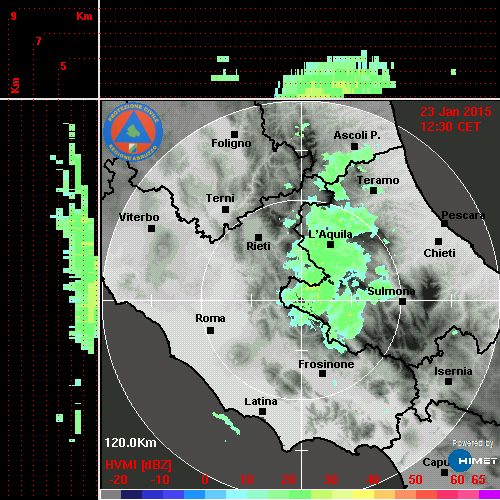Click the Sulmona city marker
Viewport: 500px width, 500px height.
(x=403, y=301)
